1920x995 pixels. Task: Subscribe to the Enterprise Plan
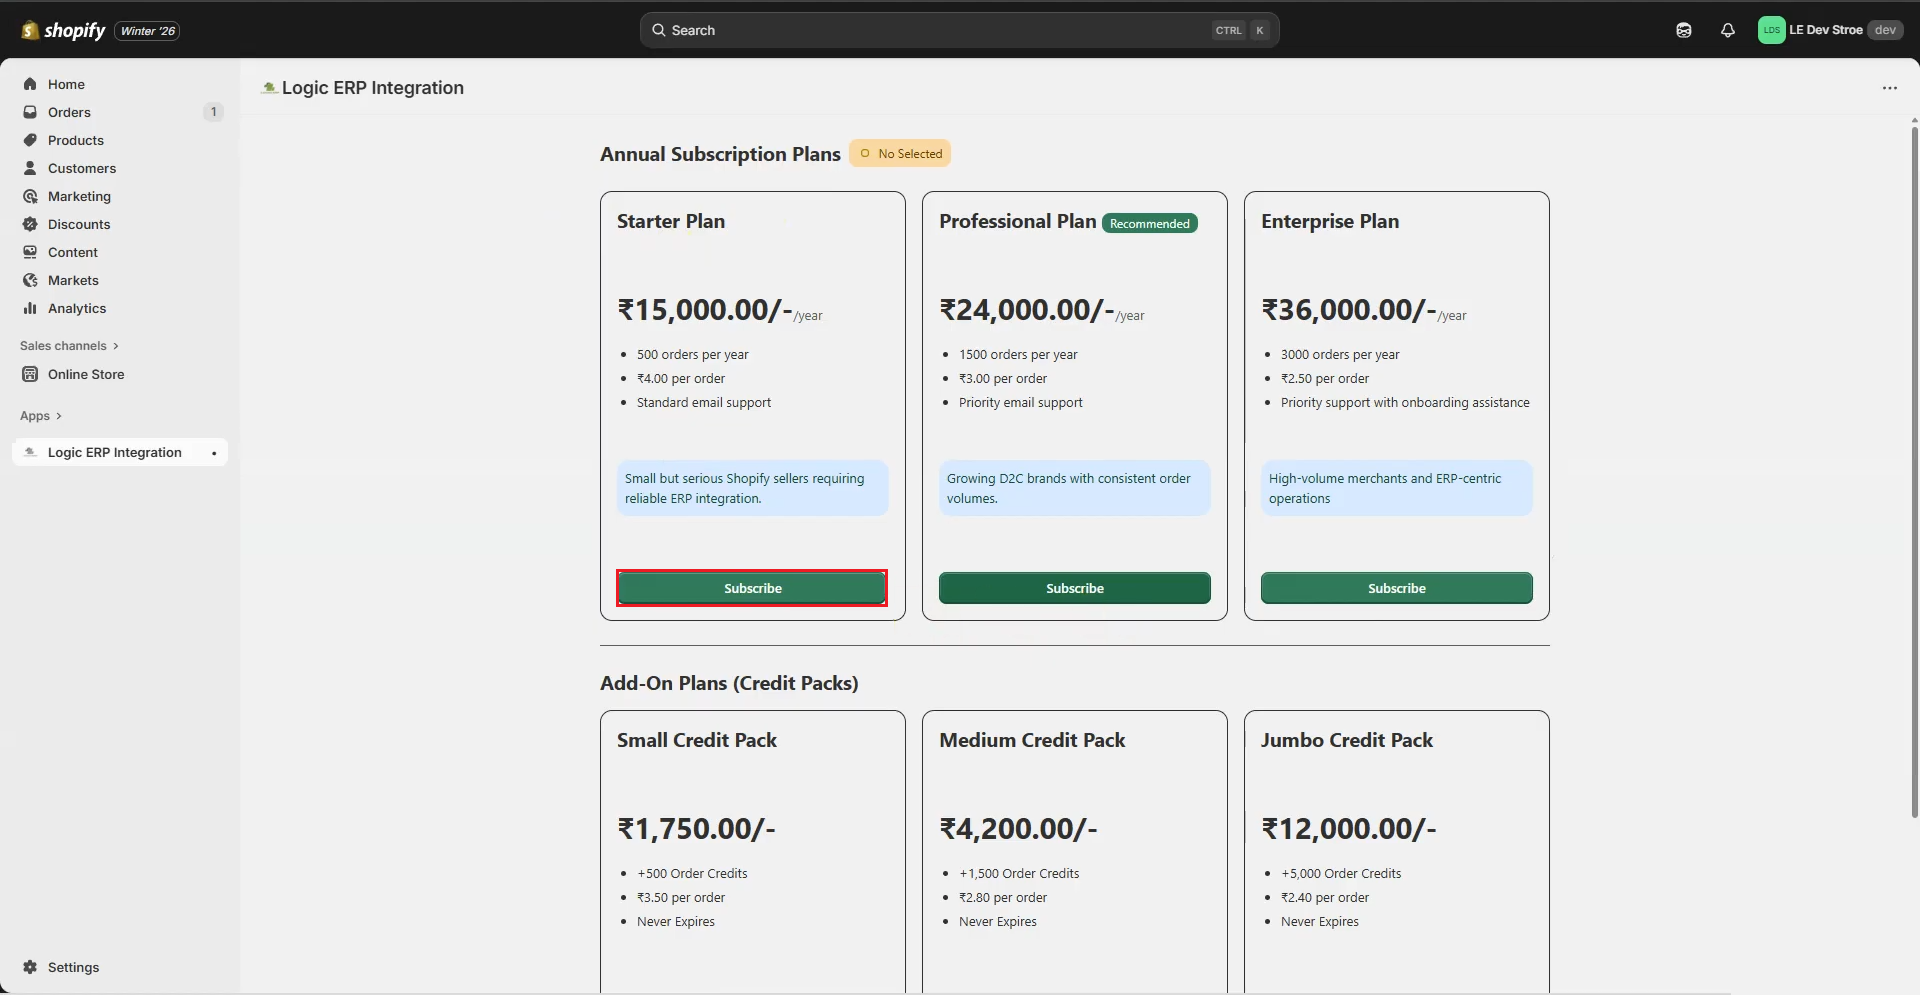point(1396,588)
